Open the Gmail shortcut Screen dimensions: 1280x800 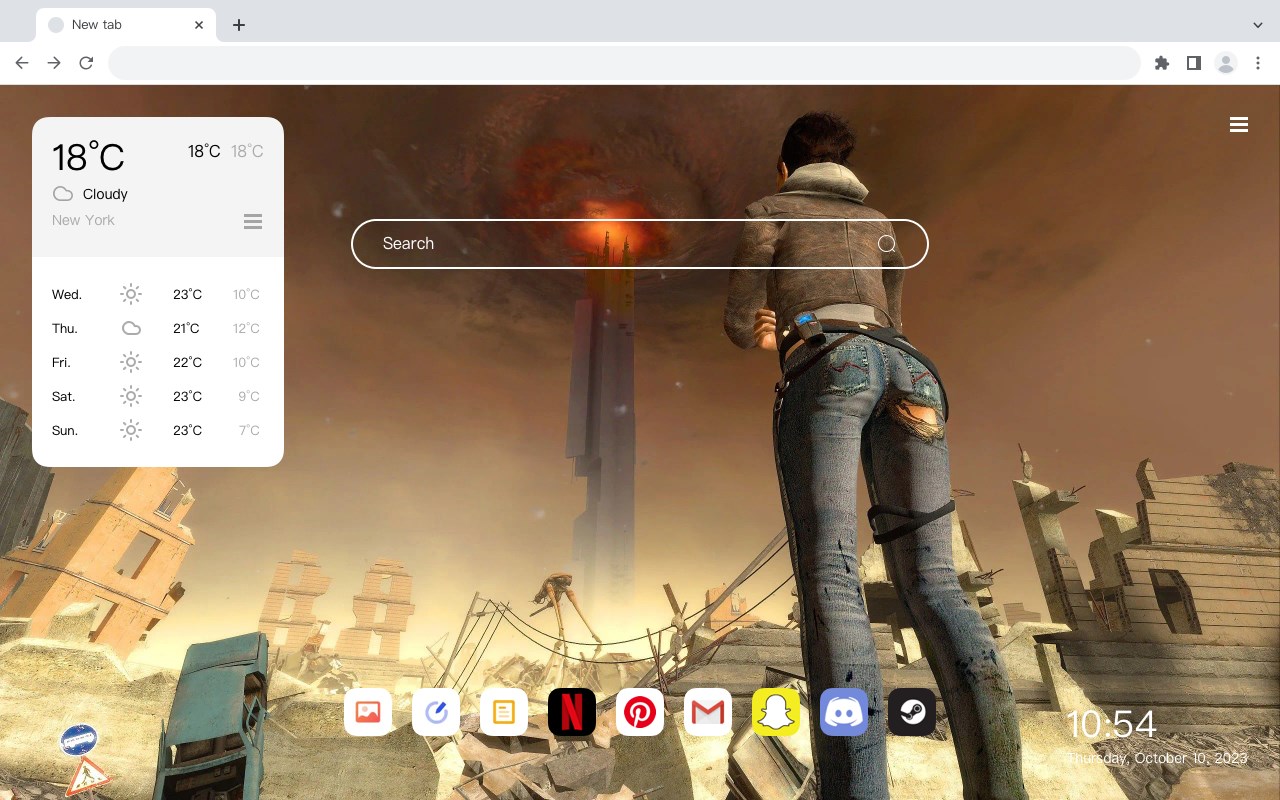tap(708, 712)
